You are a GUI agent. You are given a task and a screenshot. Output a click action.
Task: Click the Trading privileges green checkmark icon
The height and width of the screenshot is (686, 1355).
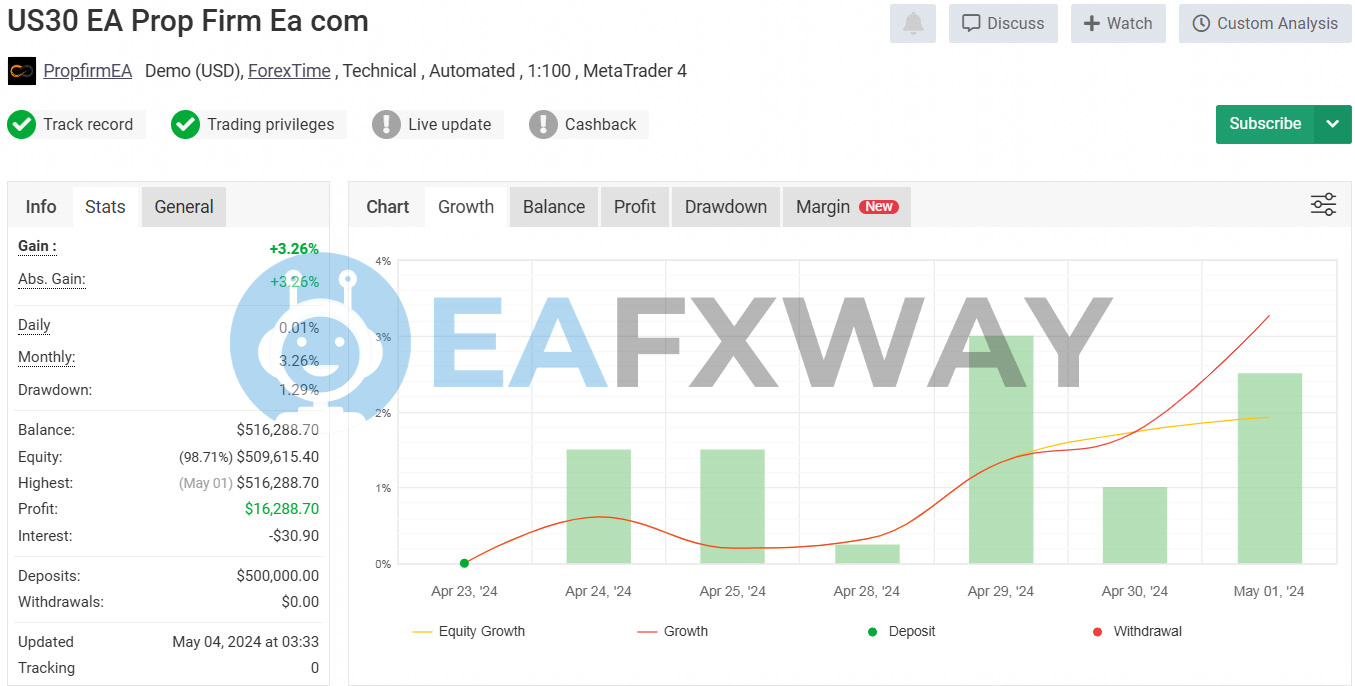(x=185, y=125)
